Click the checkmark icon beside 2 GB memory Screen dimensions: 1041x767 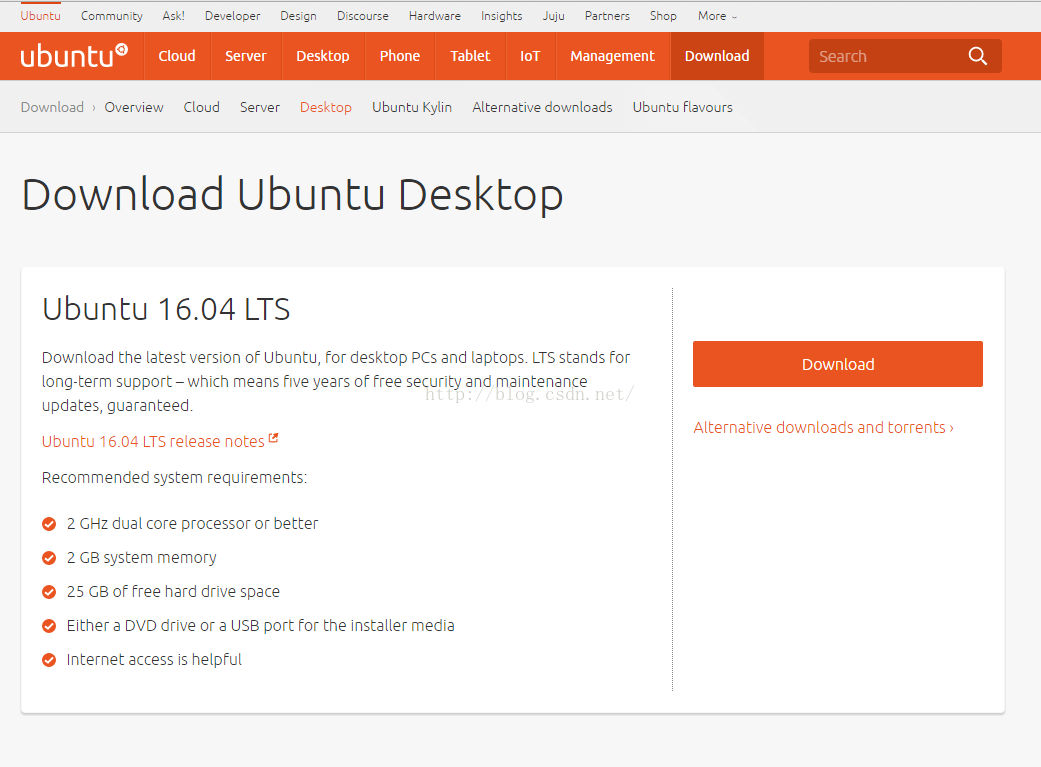(49, 558)
